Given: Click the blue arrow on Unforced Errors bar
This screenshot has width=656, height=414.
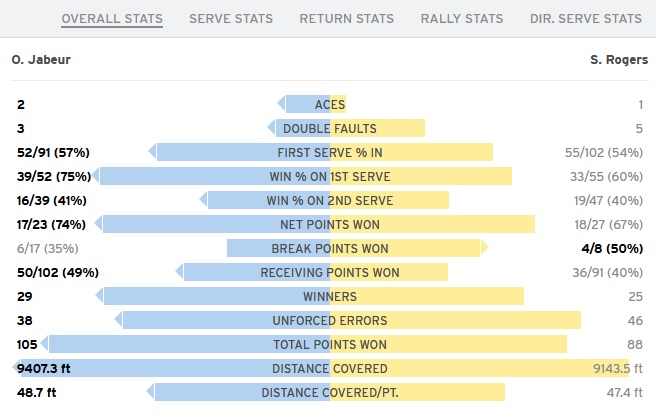Looking at the screenshot, I should (118, 320).
